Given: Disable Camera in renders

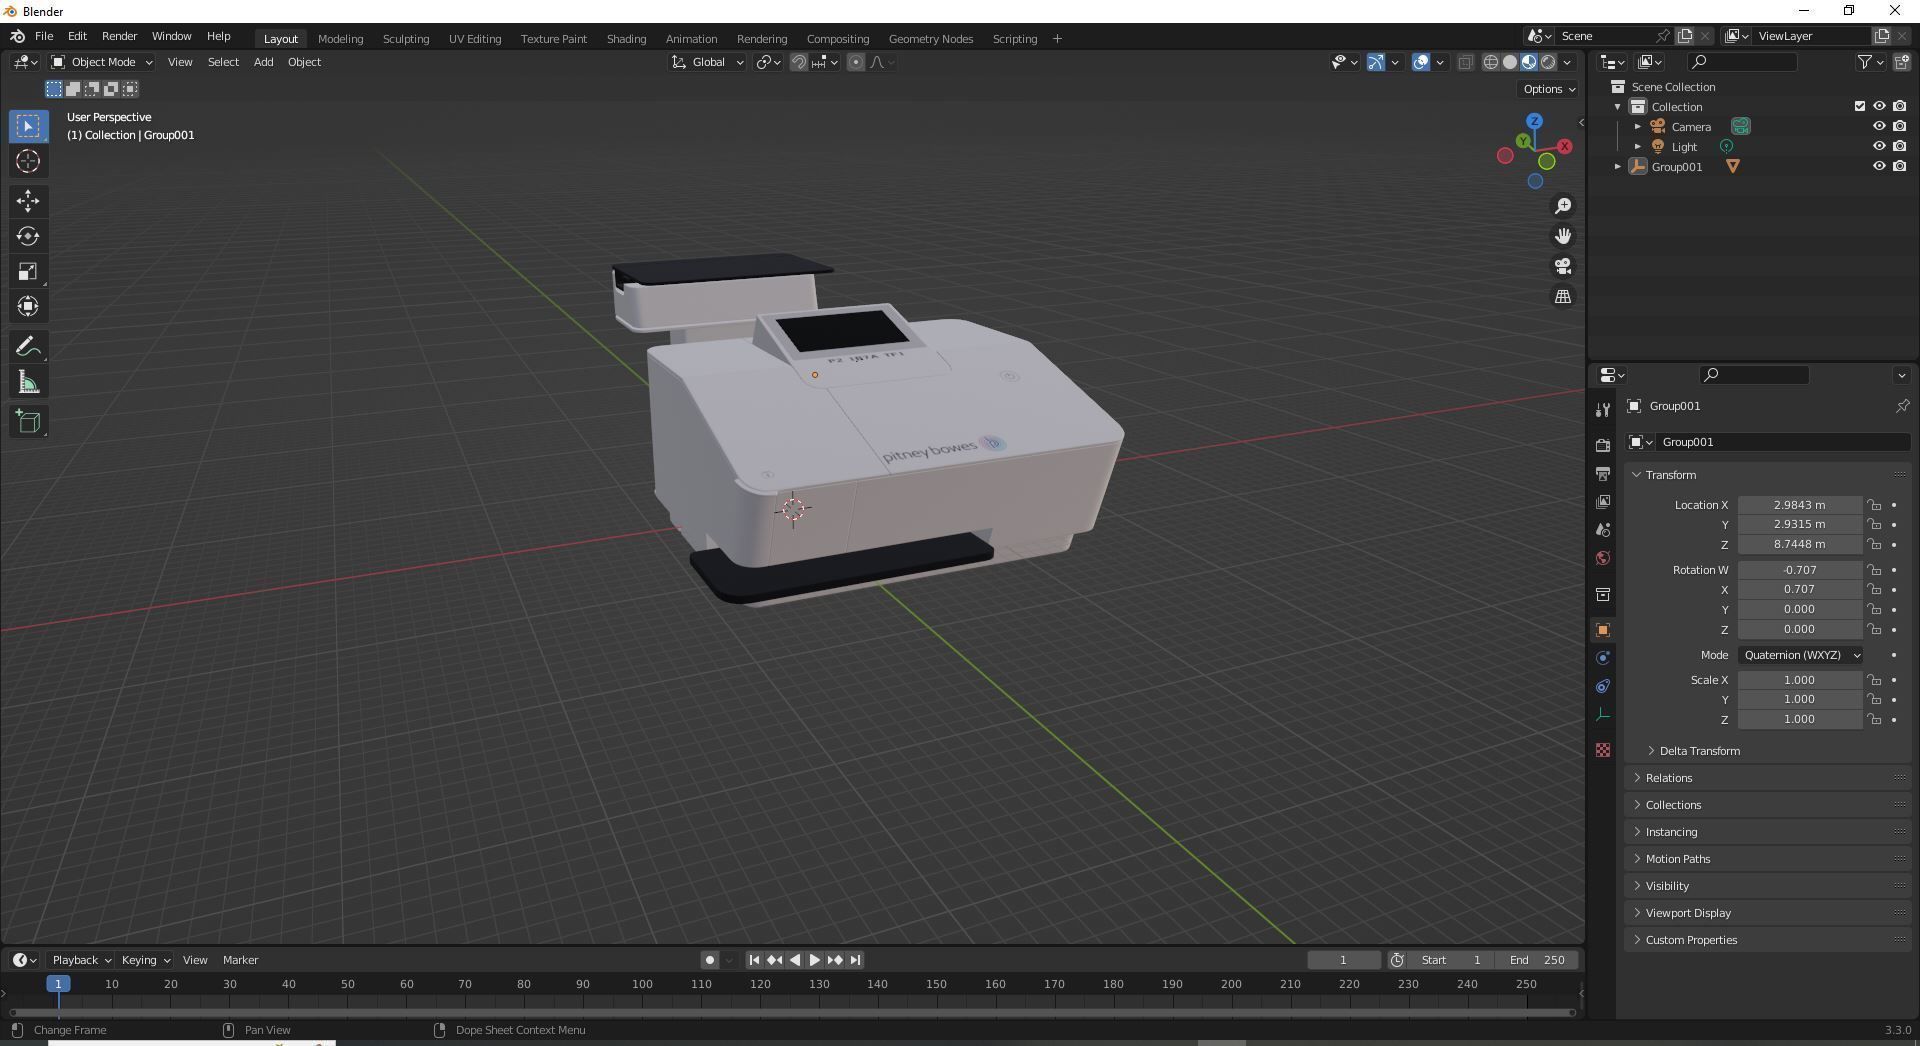Looking at the screenshot, I should [x=1899, y=127].
